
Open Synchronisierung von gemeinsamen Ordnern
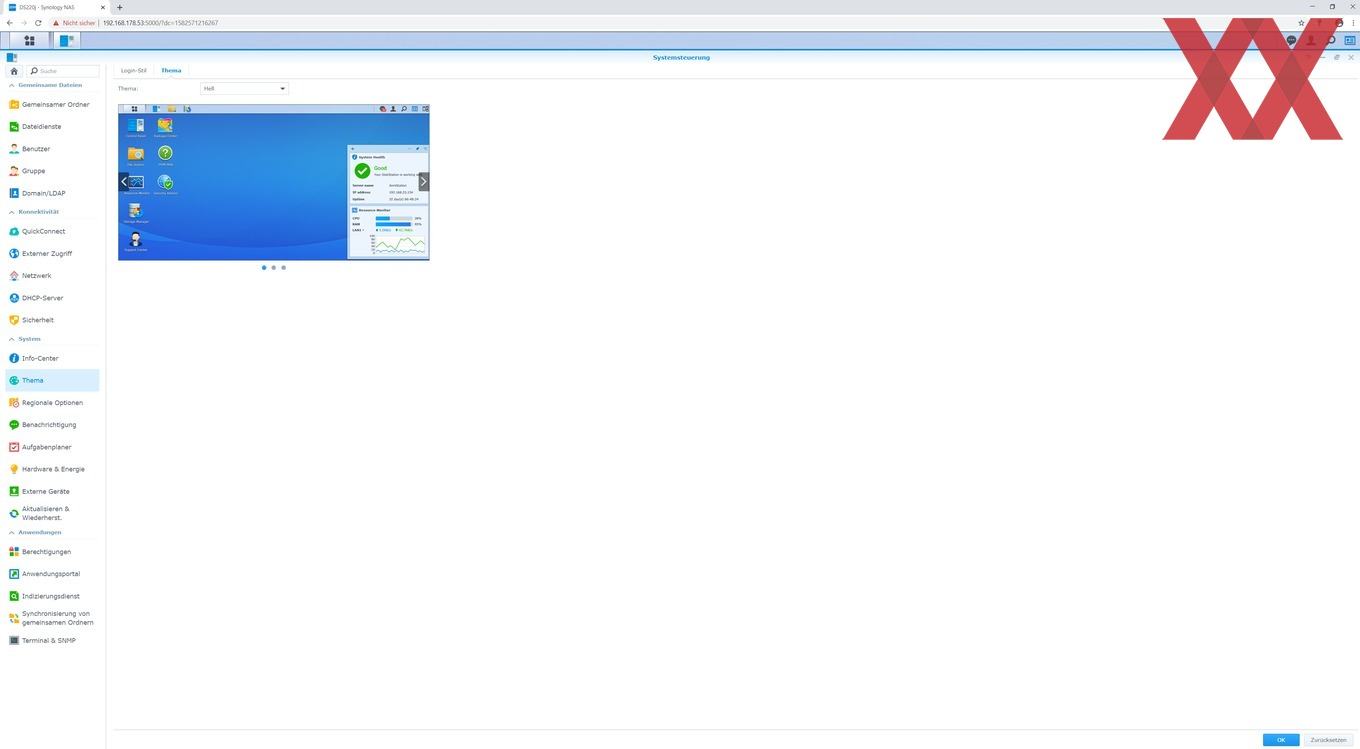[x=52, y=618]
